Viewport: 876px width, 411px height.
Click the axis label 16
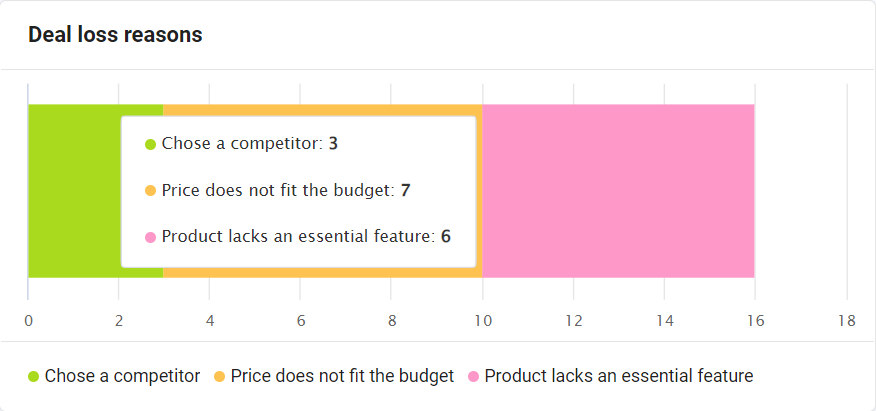755,321
